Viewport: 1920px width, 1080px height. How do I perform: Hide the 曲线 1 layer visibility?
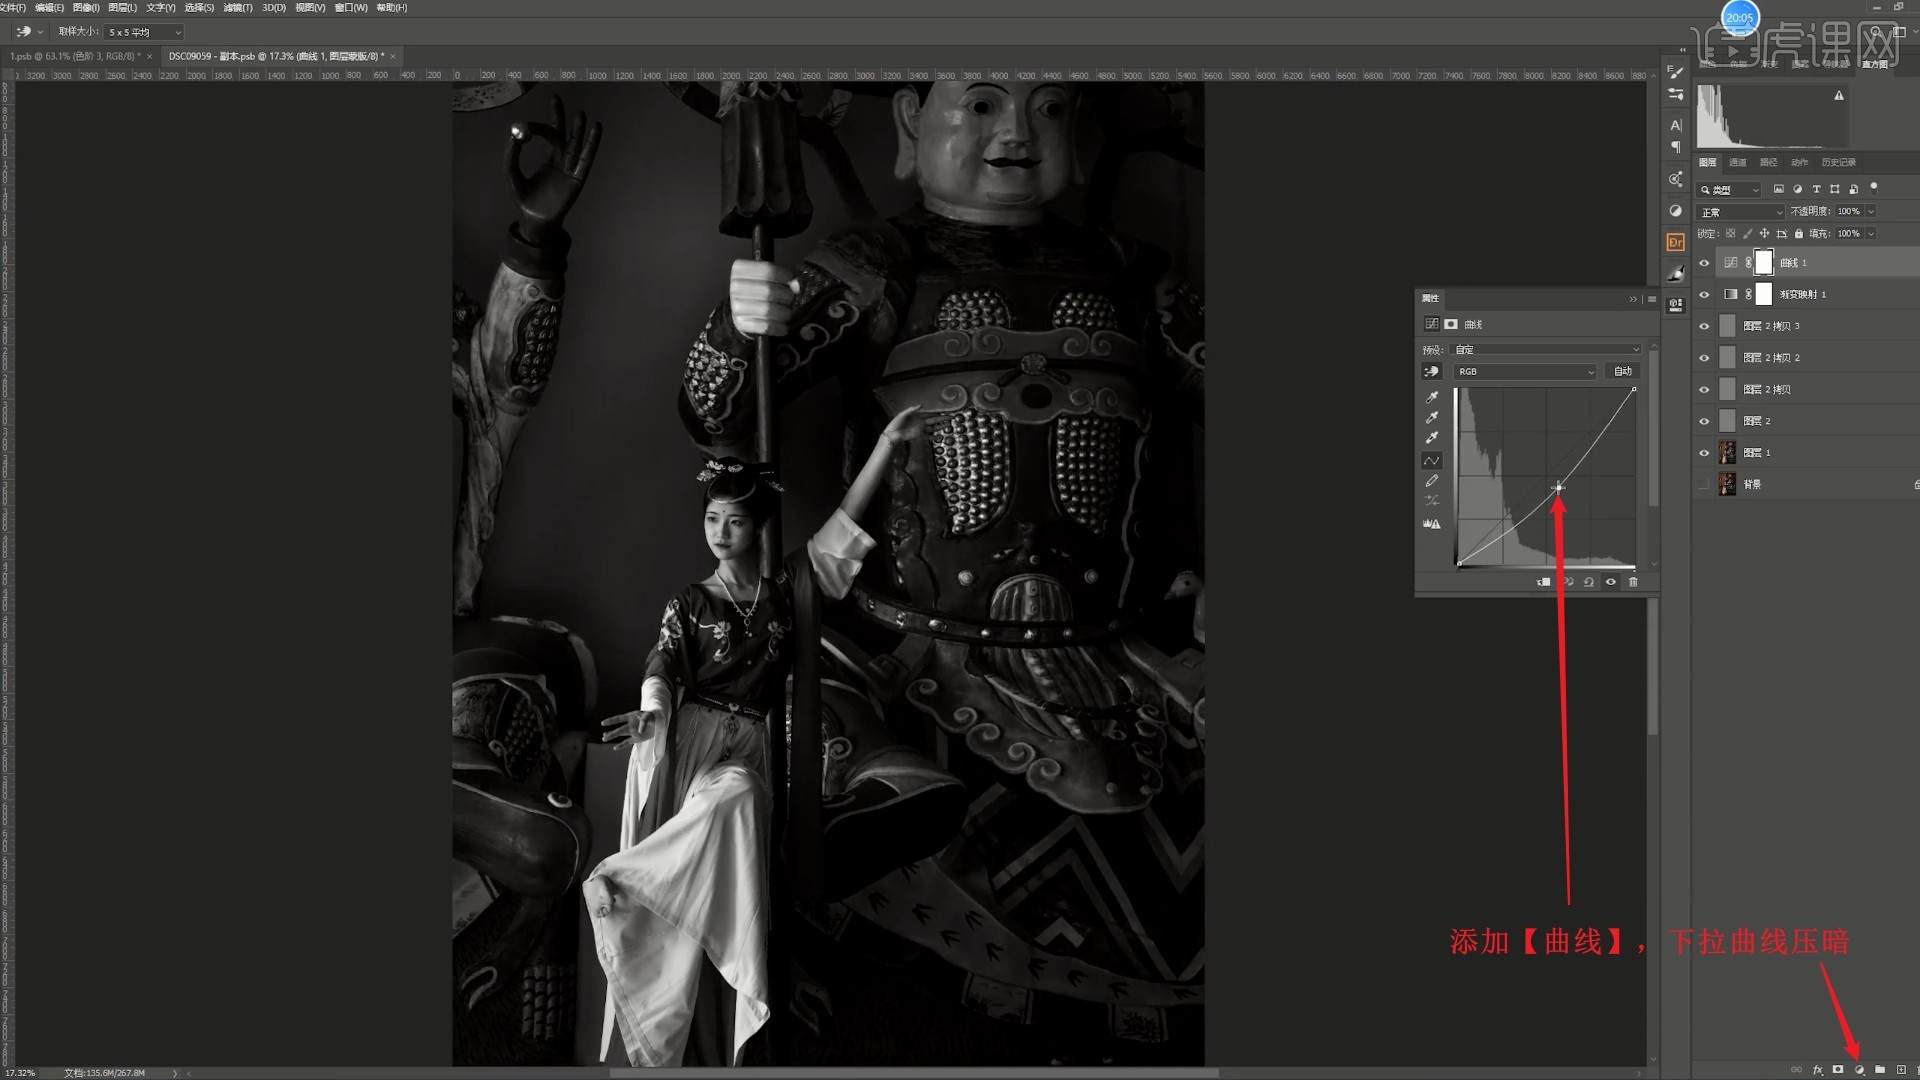[x=1704, y=263]
